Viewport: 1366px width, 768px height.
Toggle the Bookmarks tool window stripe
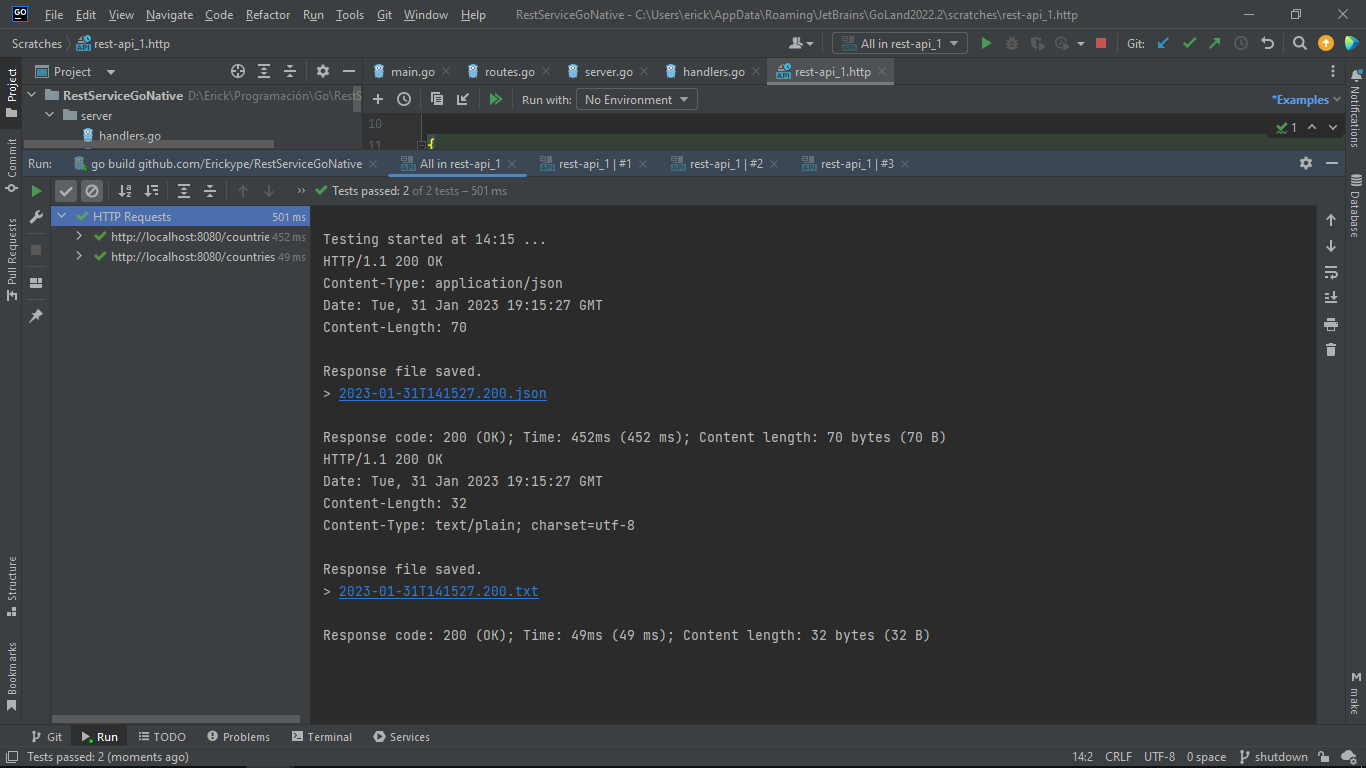(12, 676)
